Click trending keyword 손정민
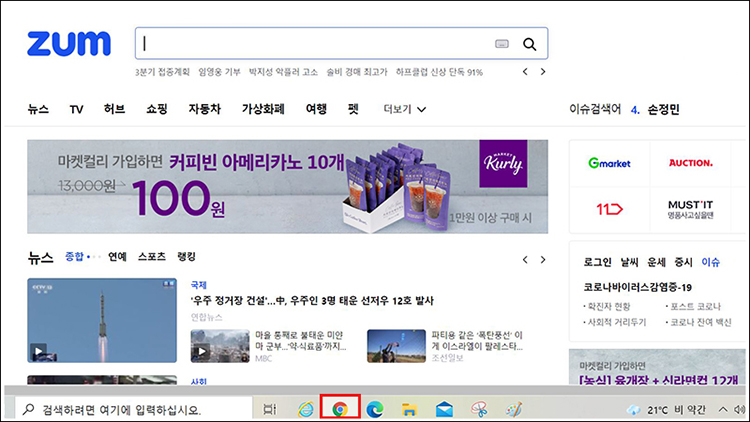 pos(663,110)
